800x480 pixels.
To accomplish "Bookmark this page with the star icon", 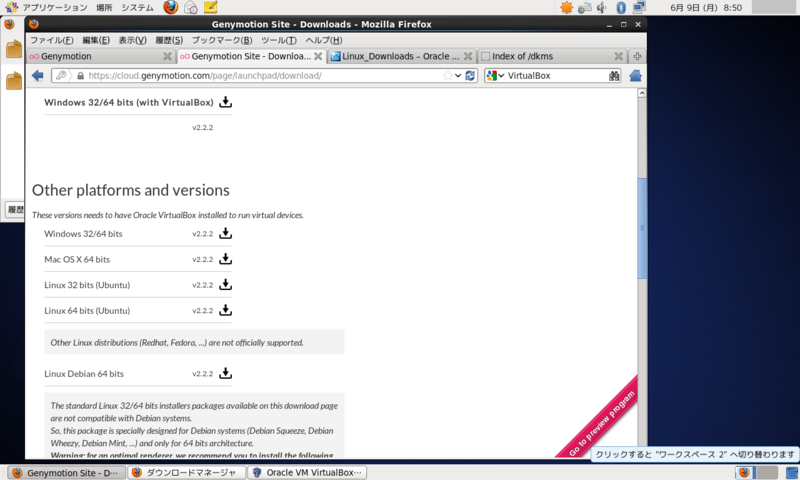I will (x=447, y=75).
